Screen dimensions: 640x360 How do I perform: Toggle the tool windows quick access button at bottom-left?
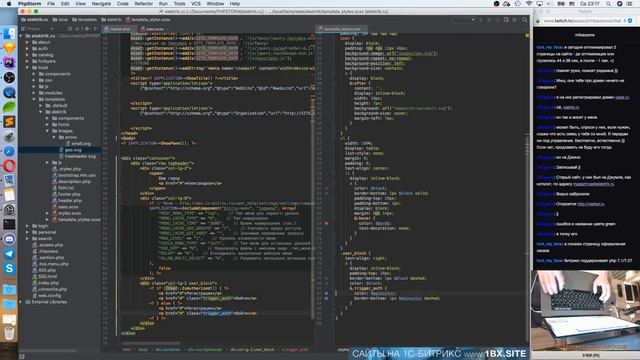[x=22, y=356]
